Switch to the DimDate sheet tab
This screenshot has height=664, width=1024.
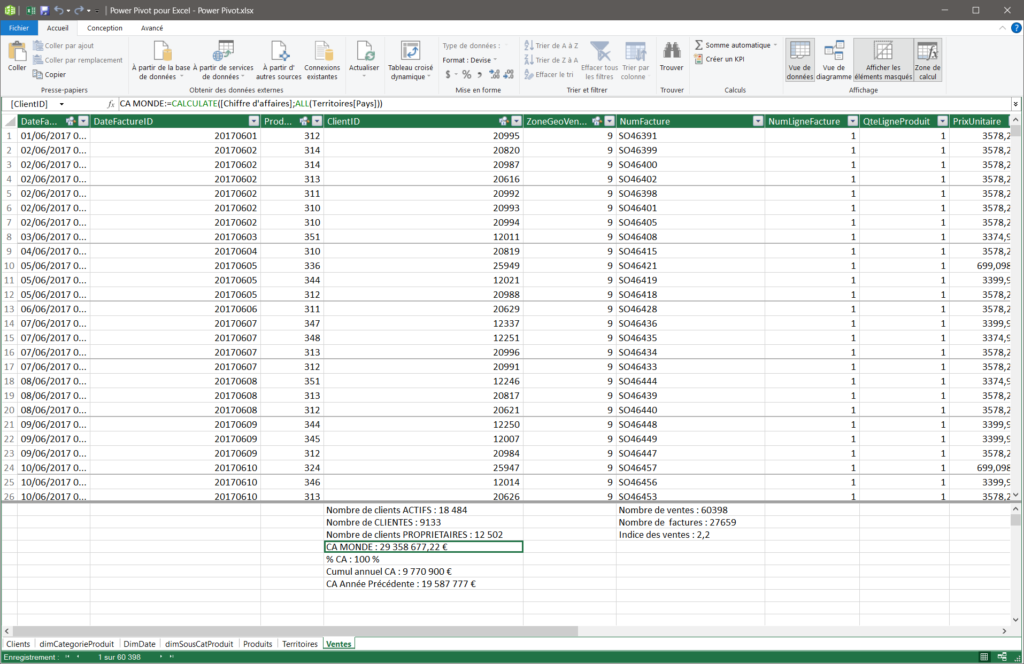[139, 644]
